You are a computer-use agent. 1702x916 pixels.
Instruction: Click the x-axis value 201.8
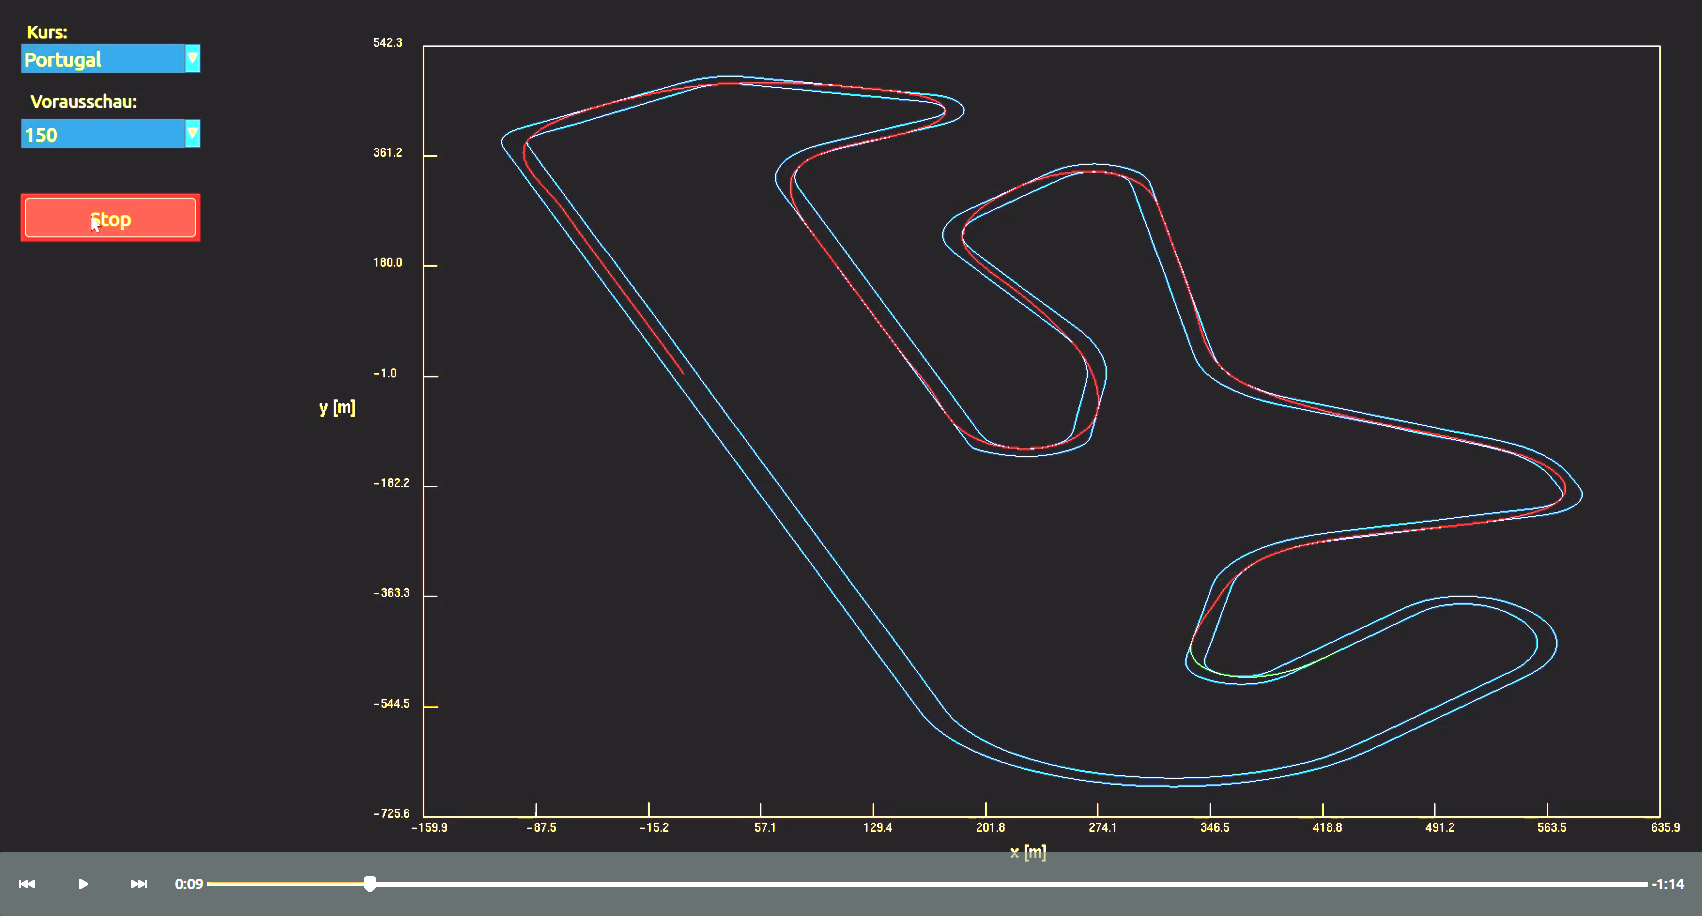point(991,828)
